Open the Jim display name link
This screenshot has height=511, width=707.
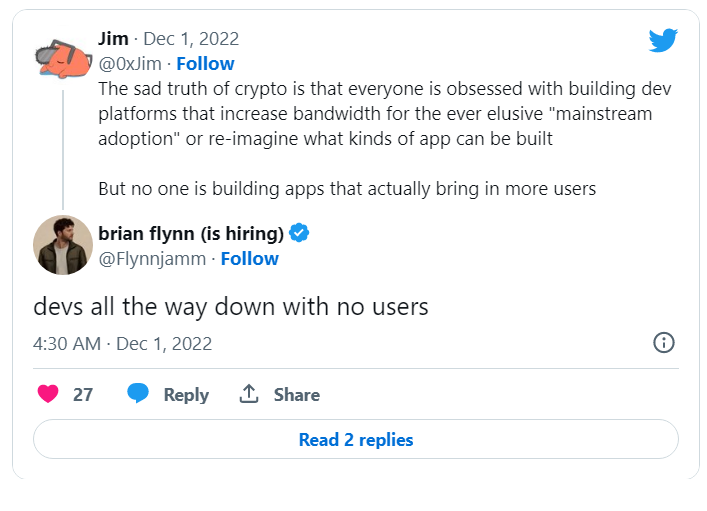(113, 39)
